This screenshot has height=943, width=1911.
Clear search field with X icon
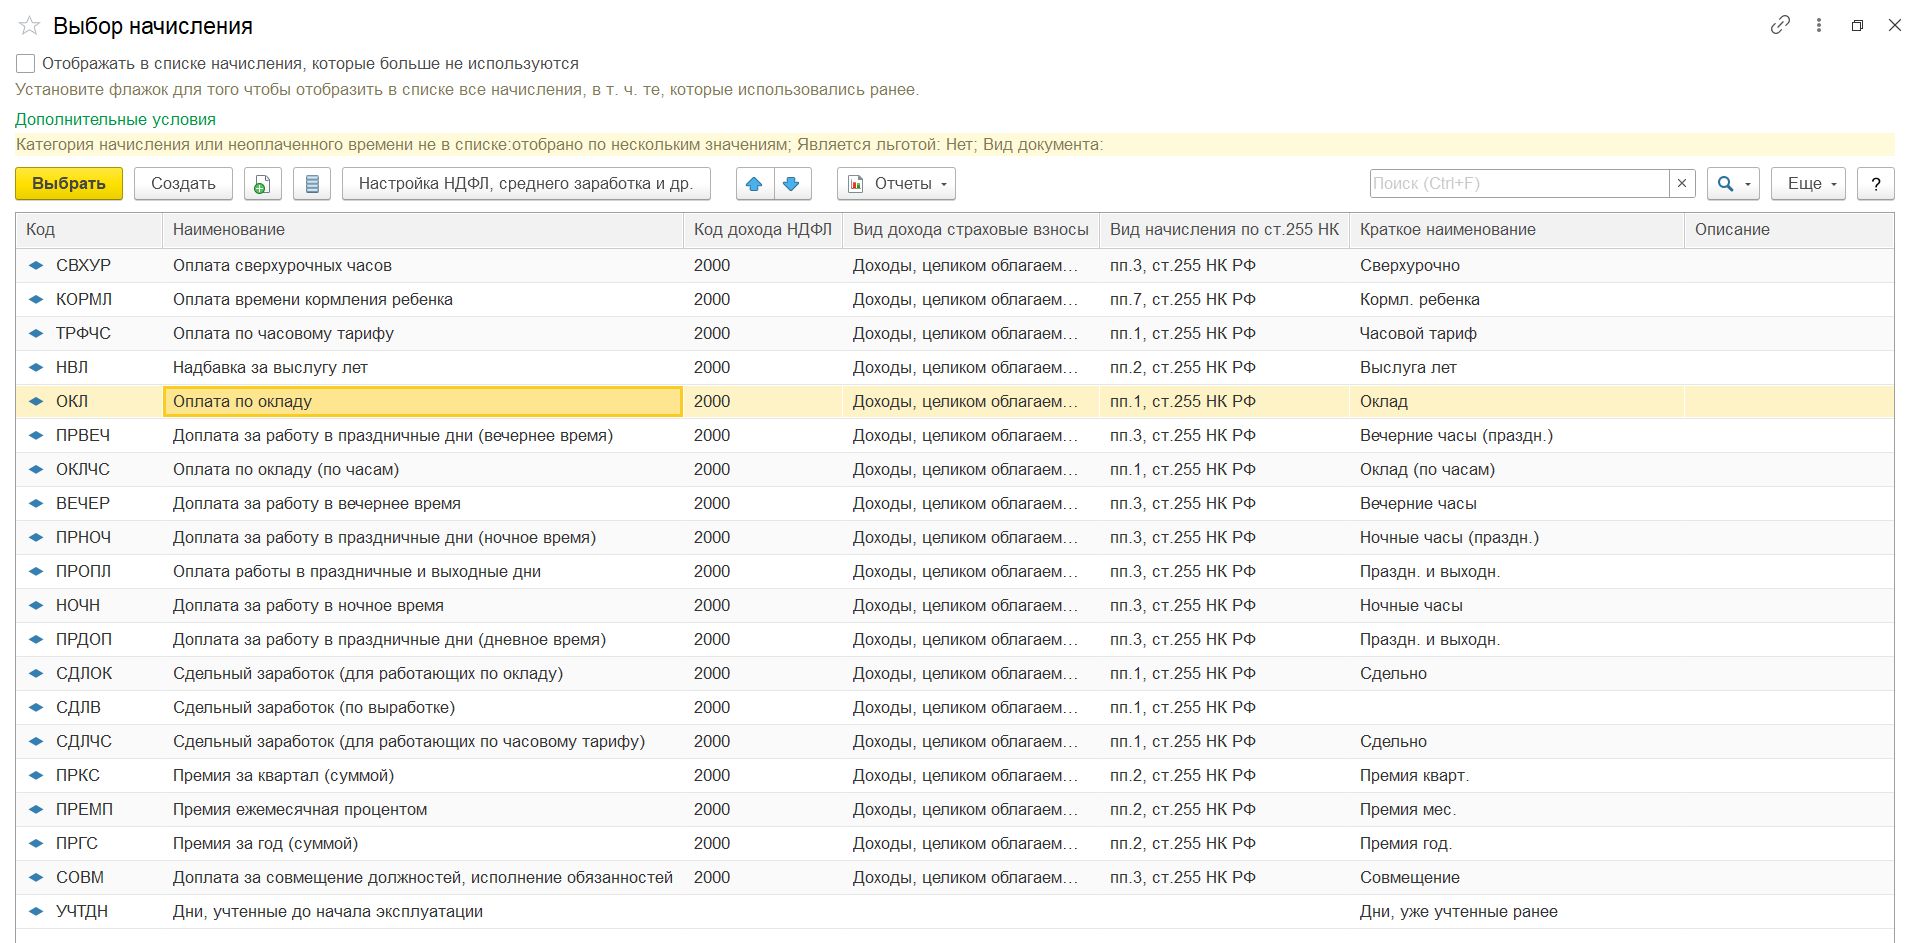click(x=1682, y=184)
